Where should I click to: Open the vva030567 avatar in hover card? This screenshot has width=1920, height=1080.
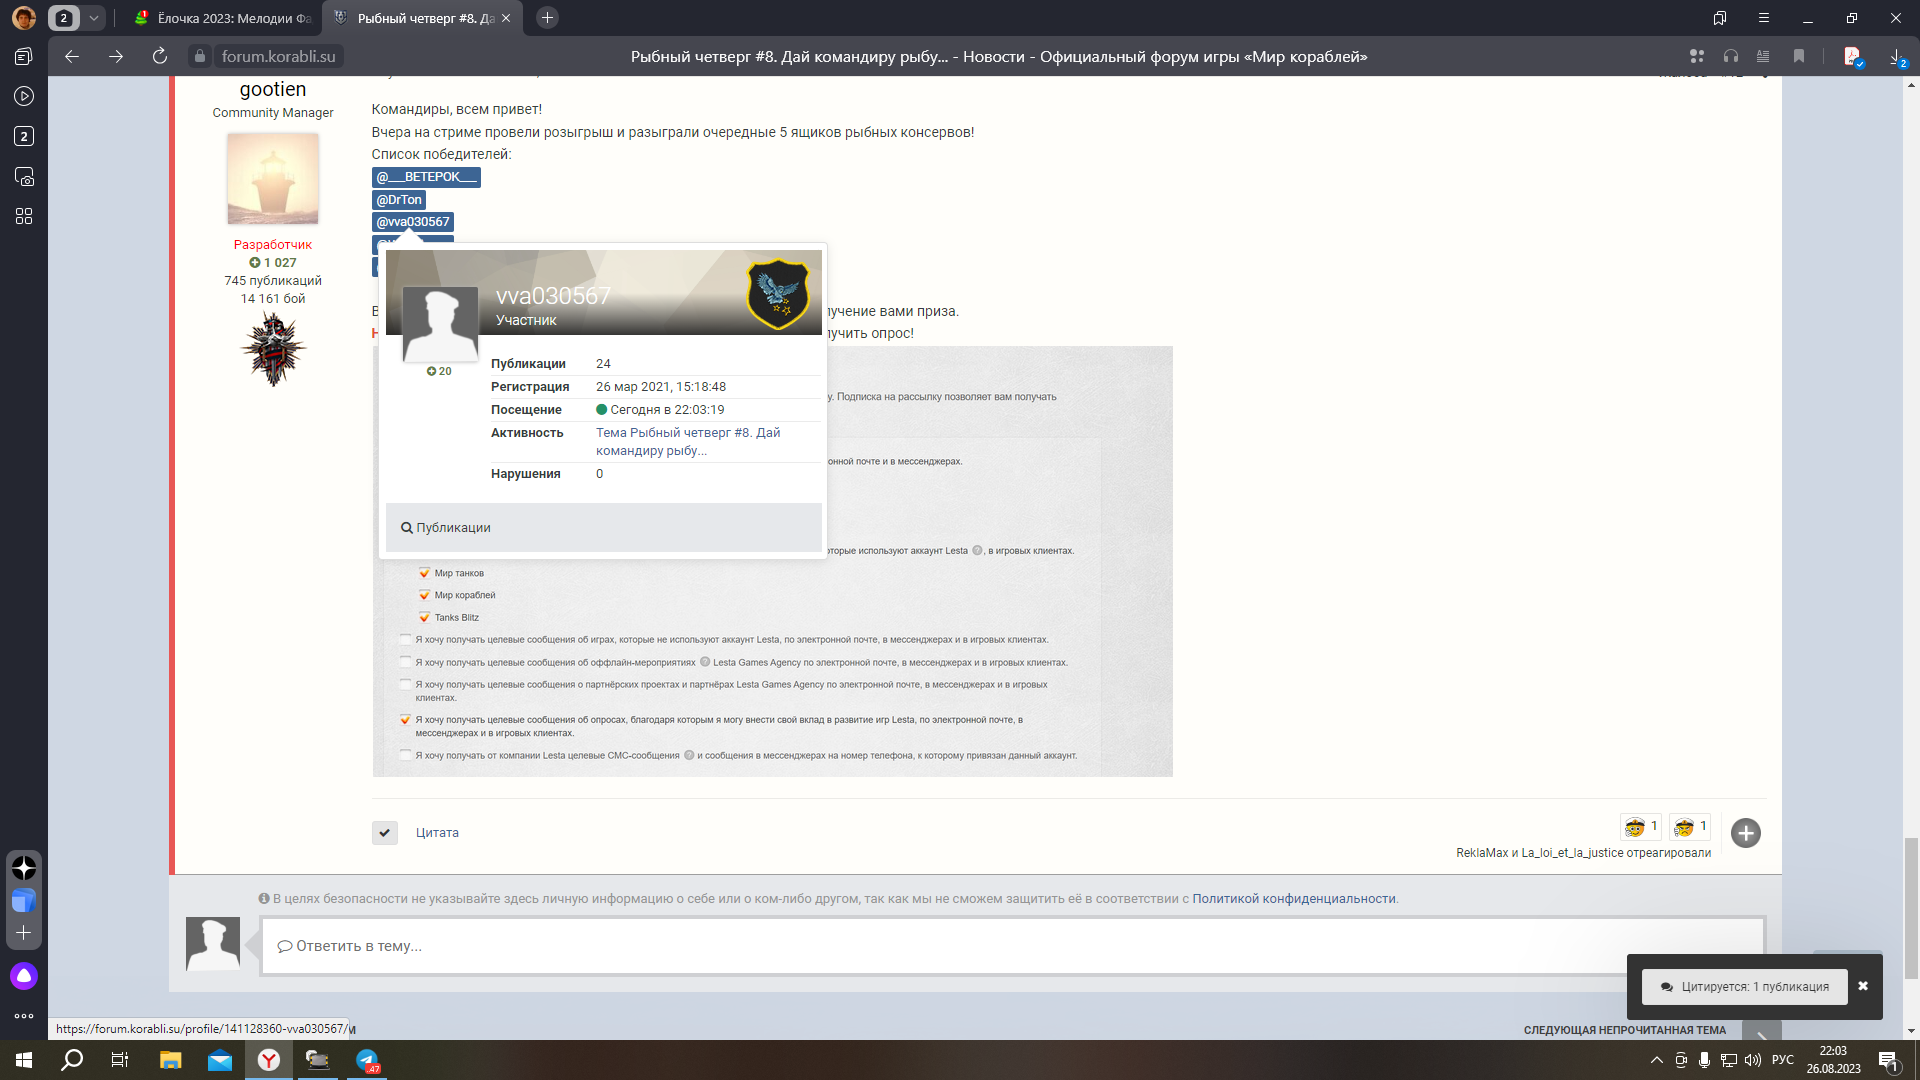[x=440, y=324]
